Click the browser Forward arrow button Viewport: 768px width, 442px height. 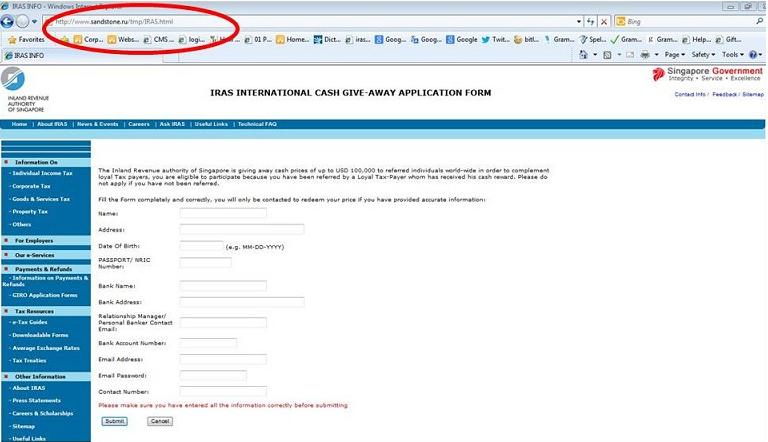[23, 22]
